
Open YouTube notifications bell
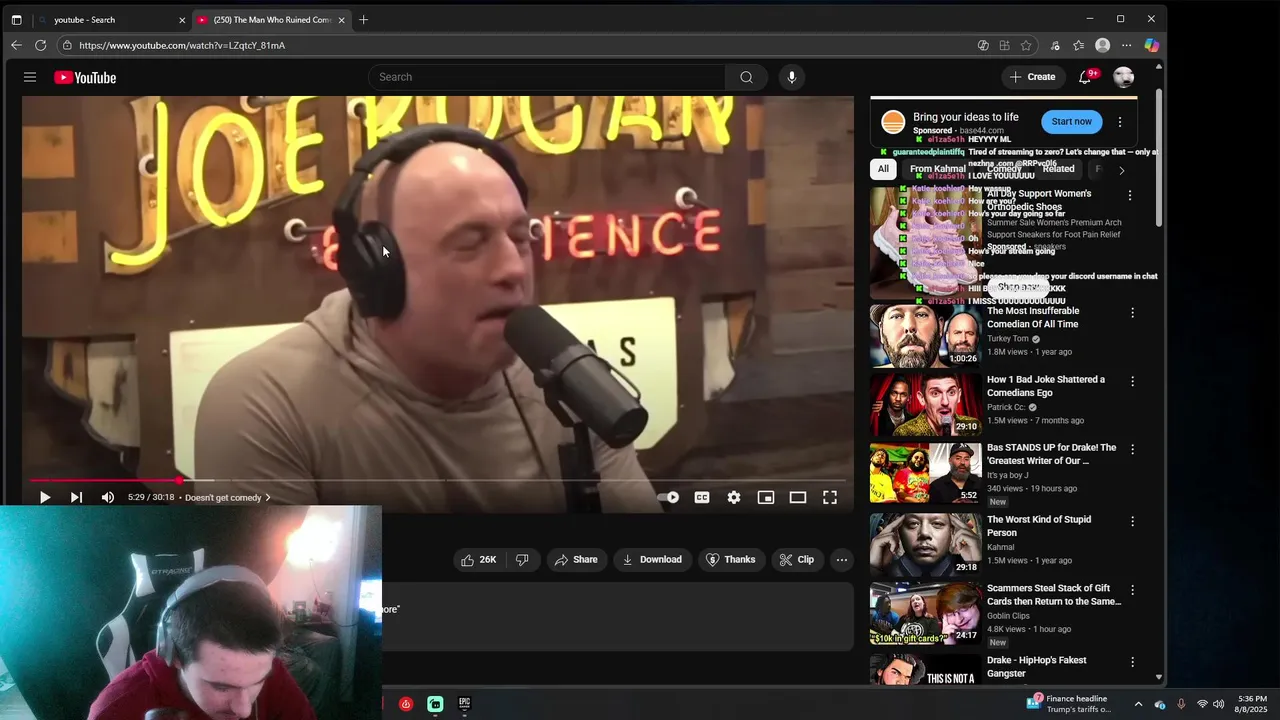[1085, 77]
